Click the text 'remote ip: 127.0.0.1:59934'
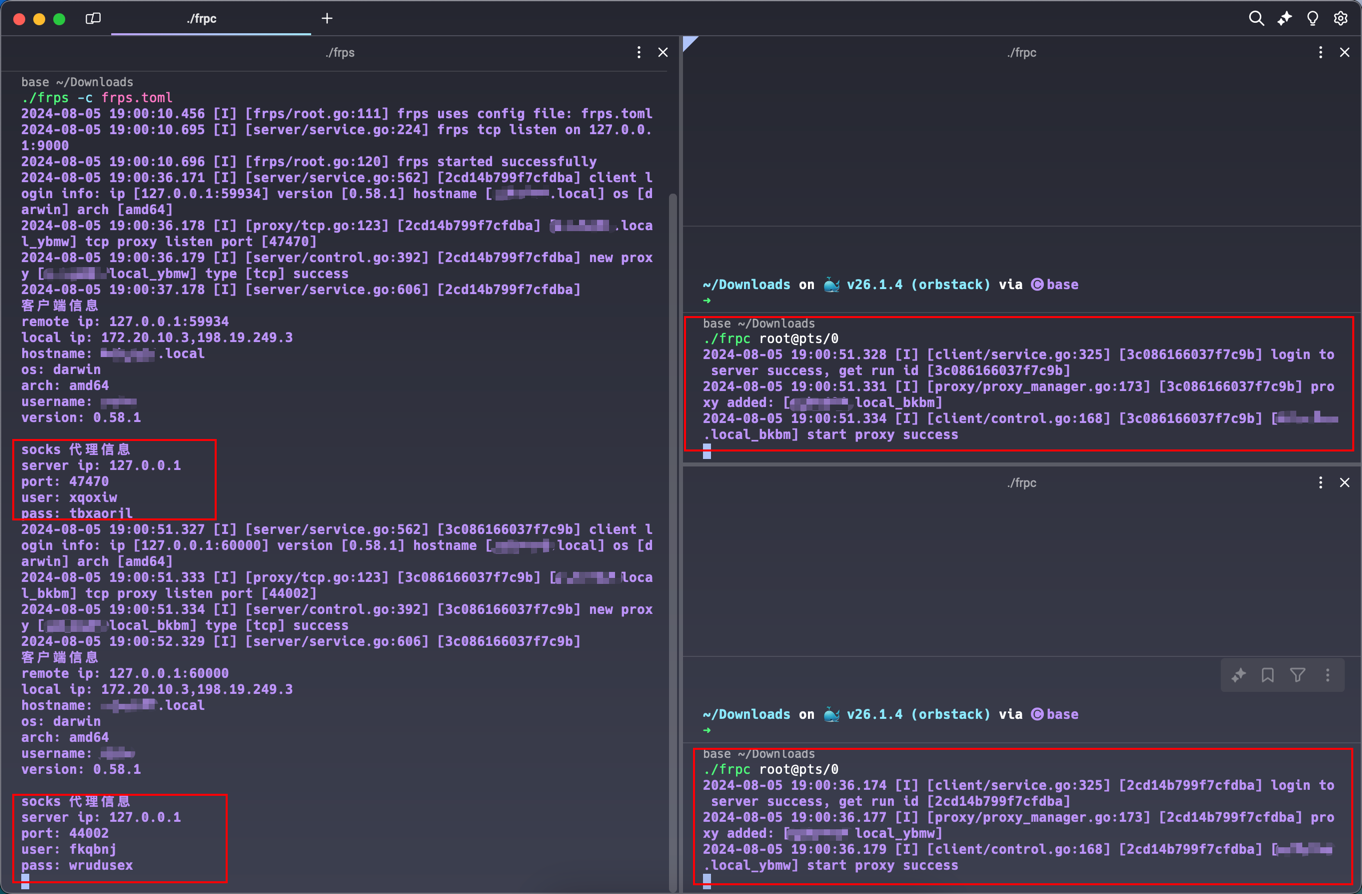Image resolution: width=1362 pixels, height=894 pixels. click(125, 321)
